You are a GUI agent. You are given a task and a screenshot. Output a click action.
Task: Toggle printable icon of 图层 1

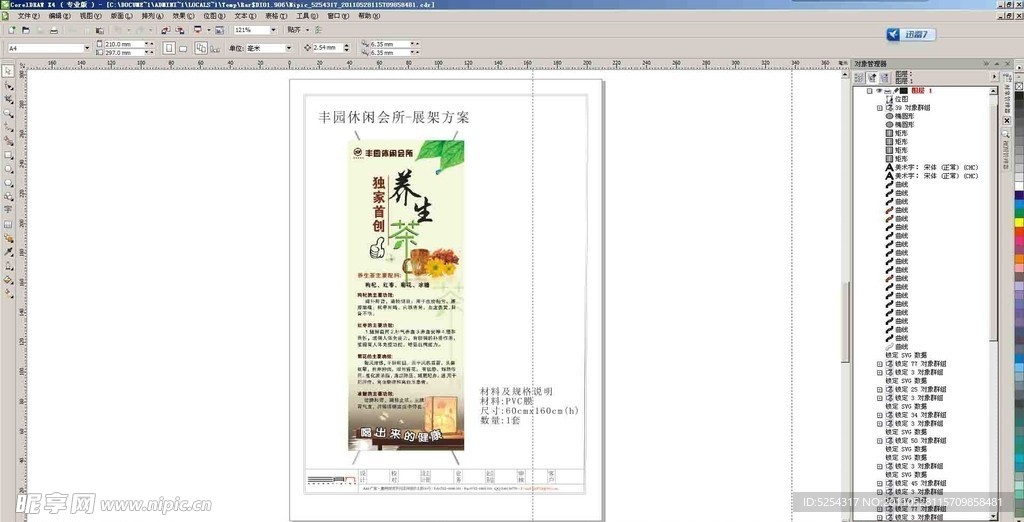coord(888,91)
